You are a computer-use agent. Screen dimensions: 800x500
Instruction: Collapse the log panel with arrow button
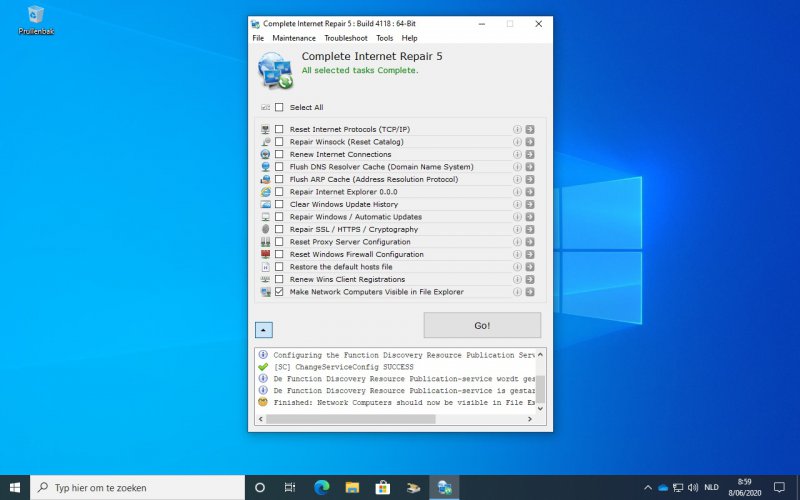click(262, 329)
